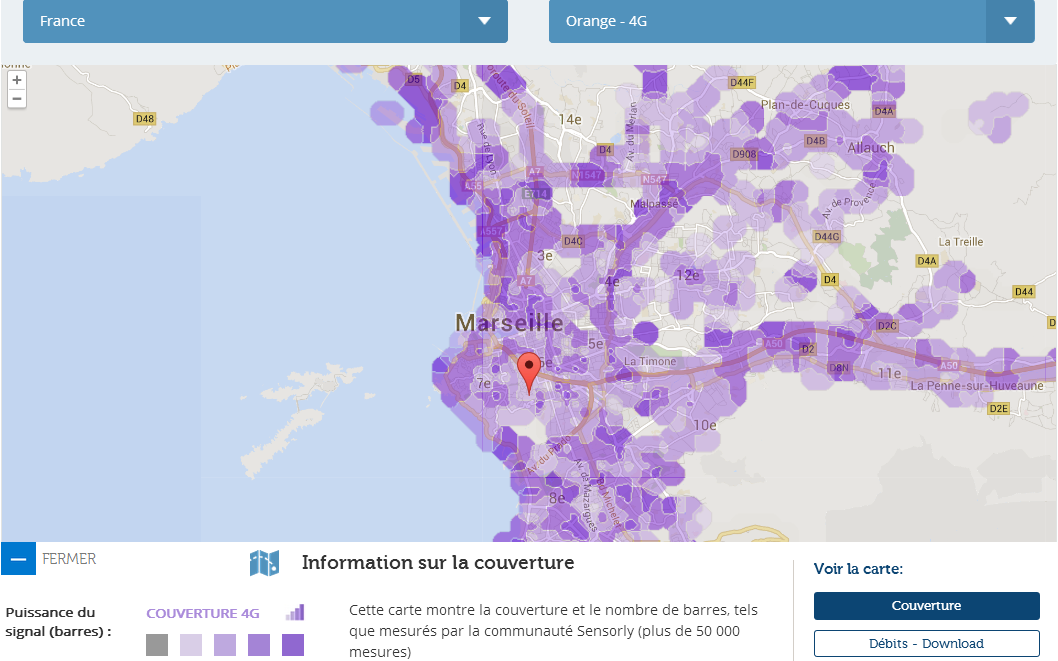
Task: Click the folded map icon beside the coverage heading
Action: pos(265,563)
